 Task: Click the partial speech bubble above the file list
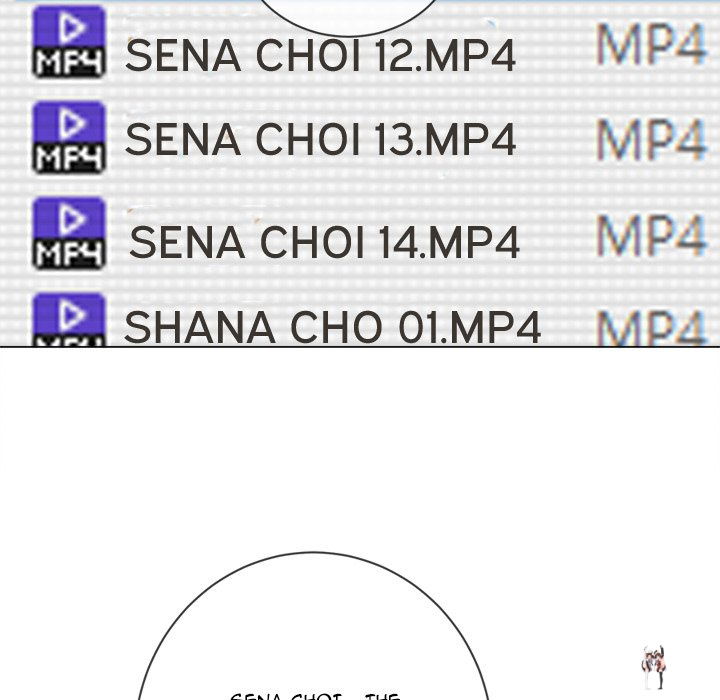pos(350,14)
